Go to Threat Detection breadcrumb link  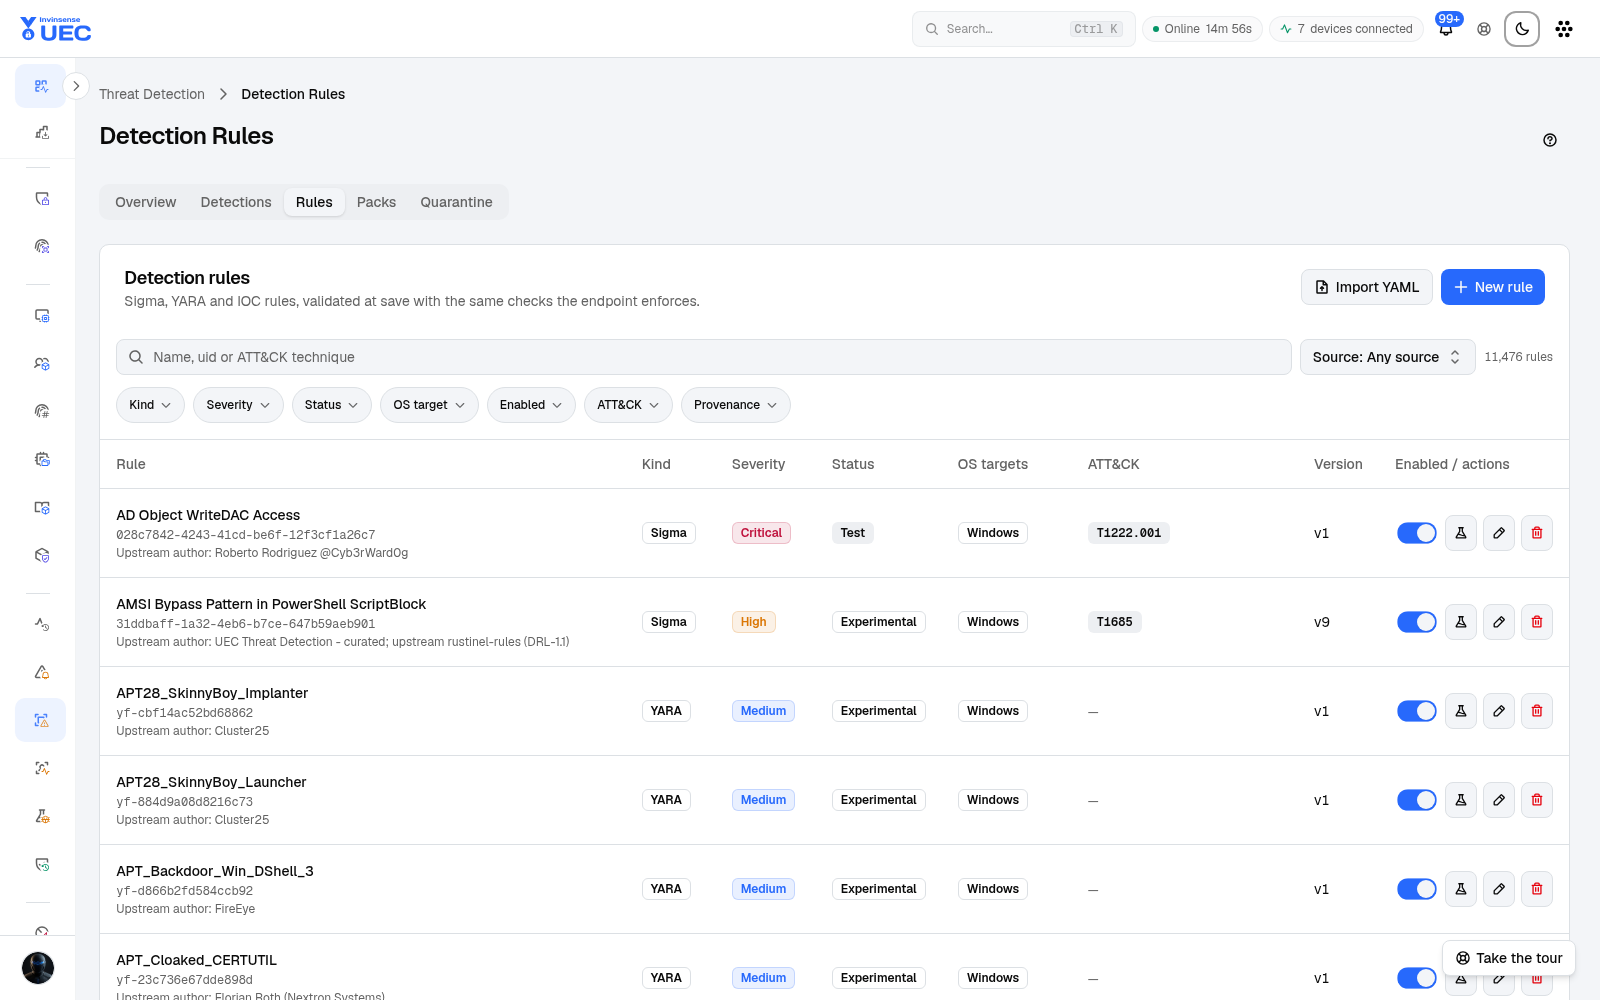pyautogui.click(x=152, y=94)
